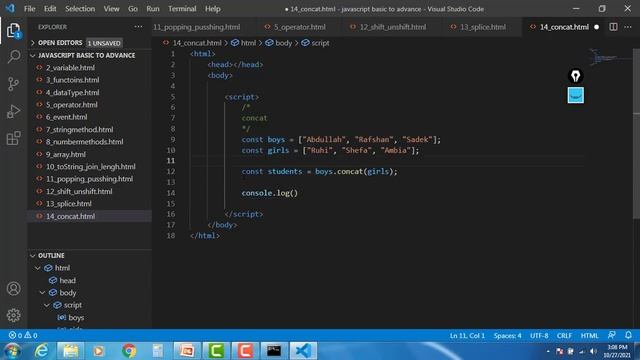Open the Extensions view

coord(13,138)
